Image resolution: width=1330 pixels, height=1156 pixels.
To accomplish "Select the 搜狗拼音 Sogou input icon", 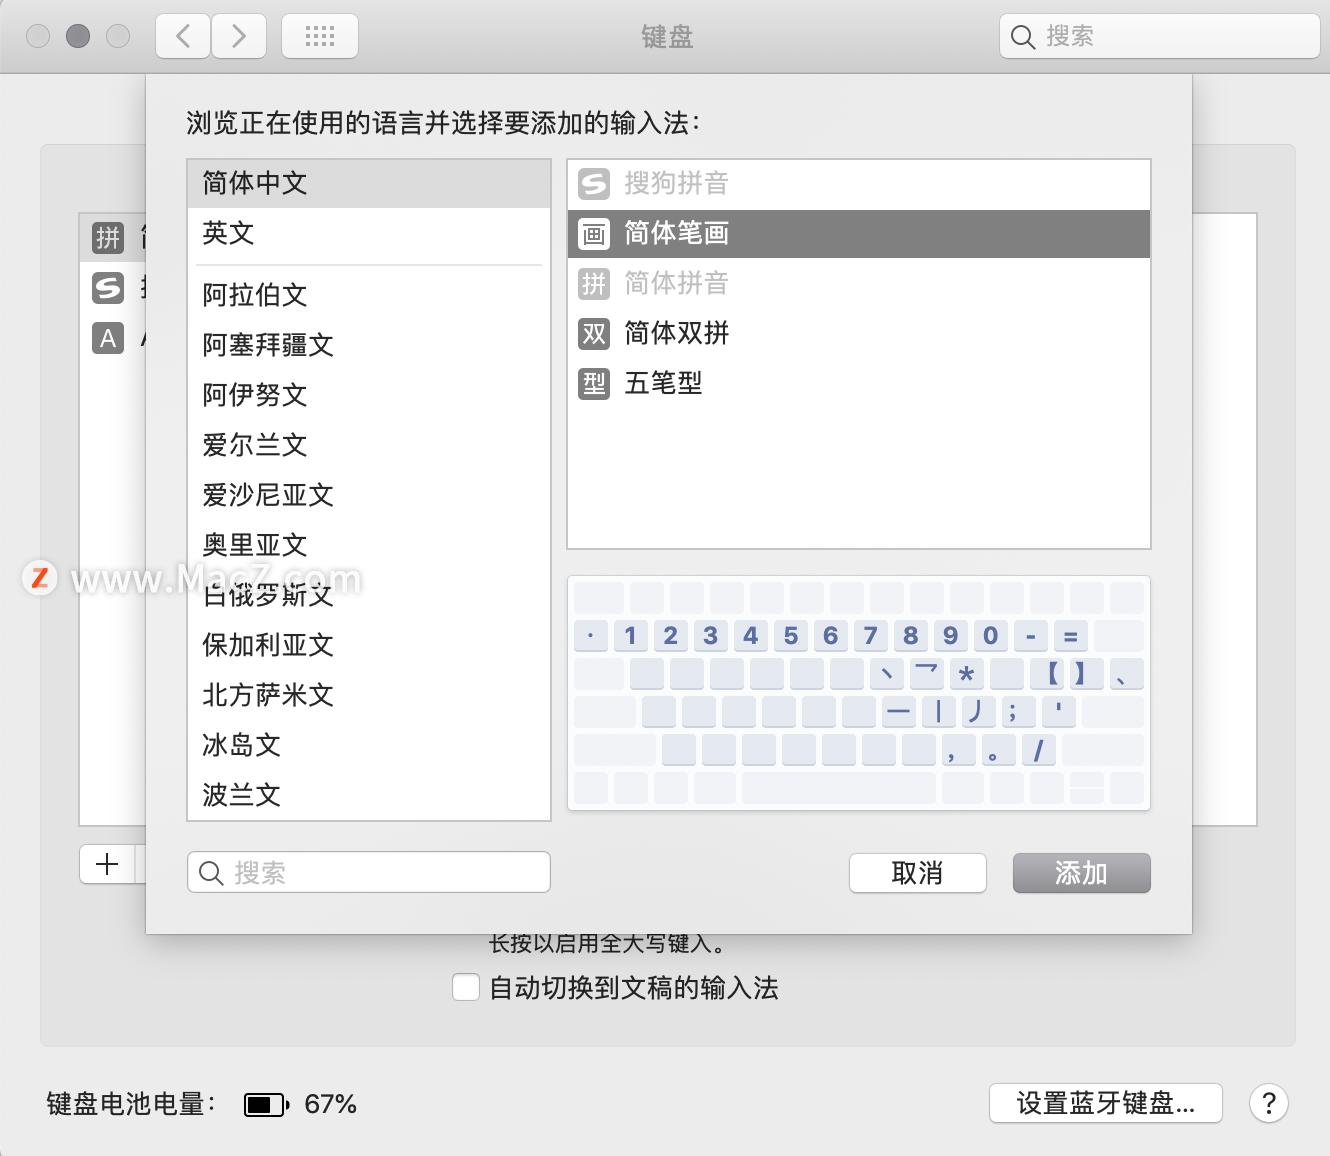I will click(x=594, y=184).
